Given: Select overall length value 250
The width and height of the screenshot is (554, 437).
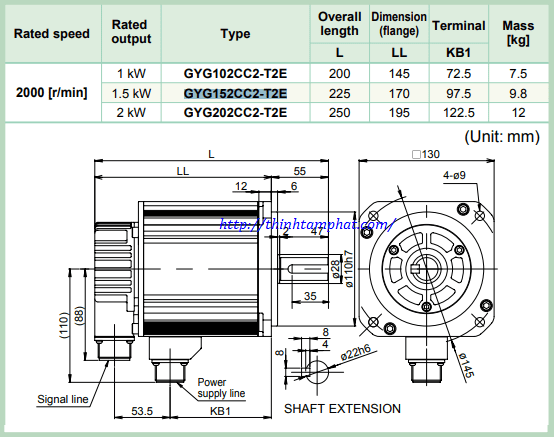Looking at the screenshot, I should point(340,113).
